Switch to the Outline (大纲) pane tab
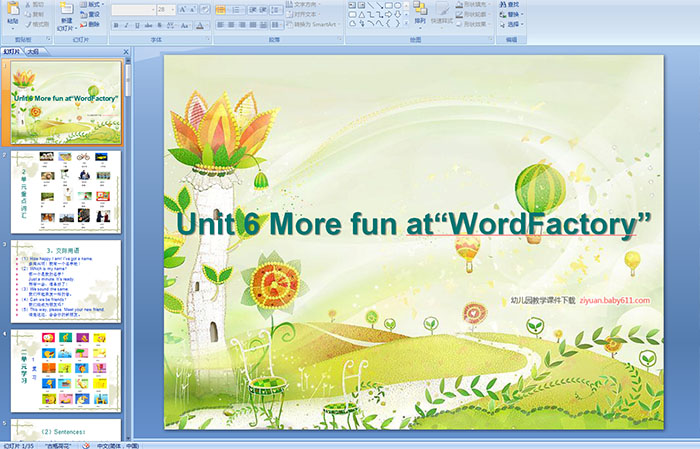 [33, 52]
